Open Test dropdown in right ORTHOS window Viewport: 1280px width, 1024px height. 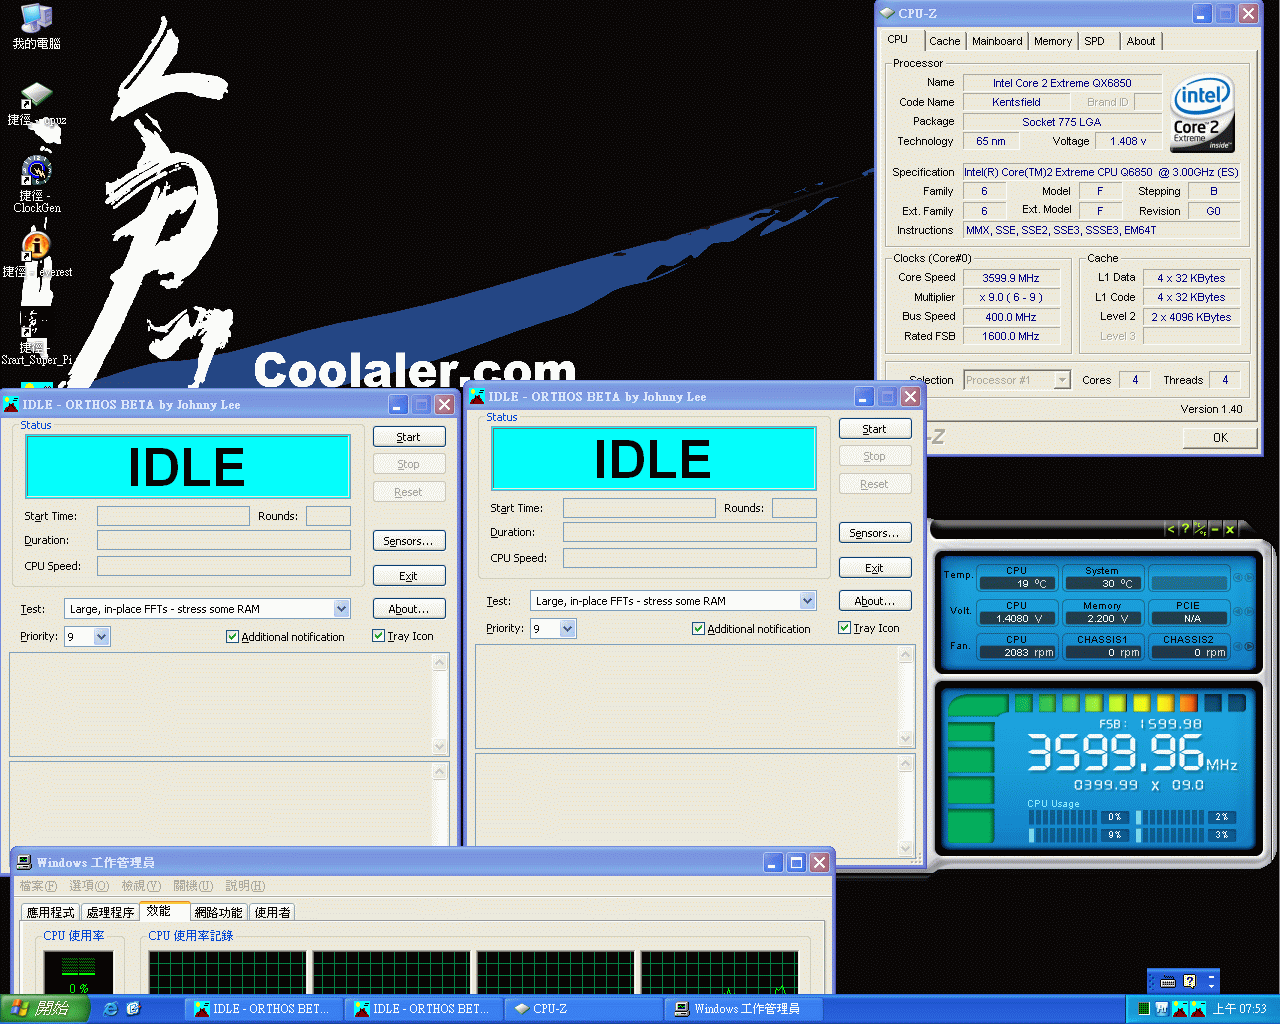pyautogui.click(x=807, y=600)
